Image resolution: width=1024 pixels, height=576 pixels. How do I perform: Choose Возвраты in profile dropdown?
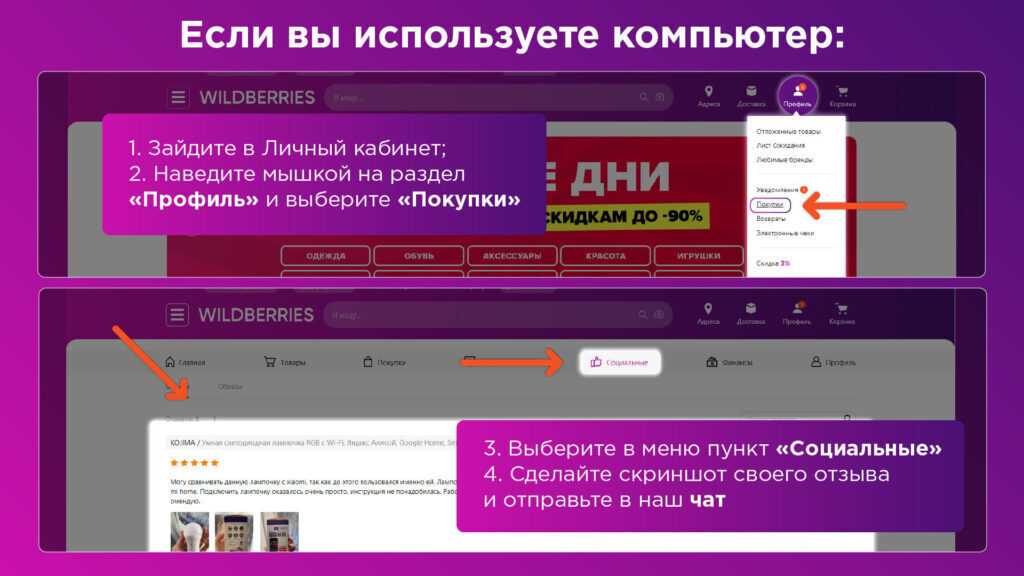pos(771,219)
